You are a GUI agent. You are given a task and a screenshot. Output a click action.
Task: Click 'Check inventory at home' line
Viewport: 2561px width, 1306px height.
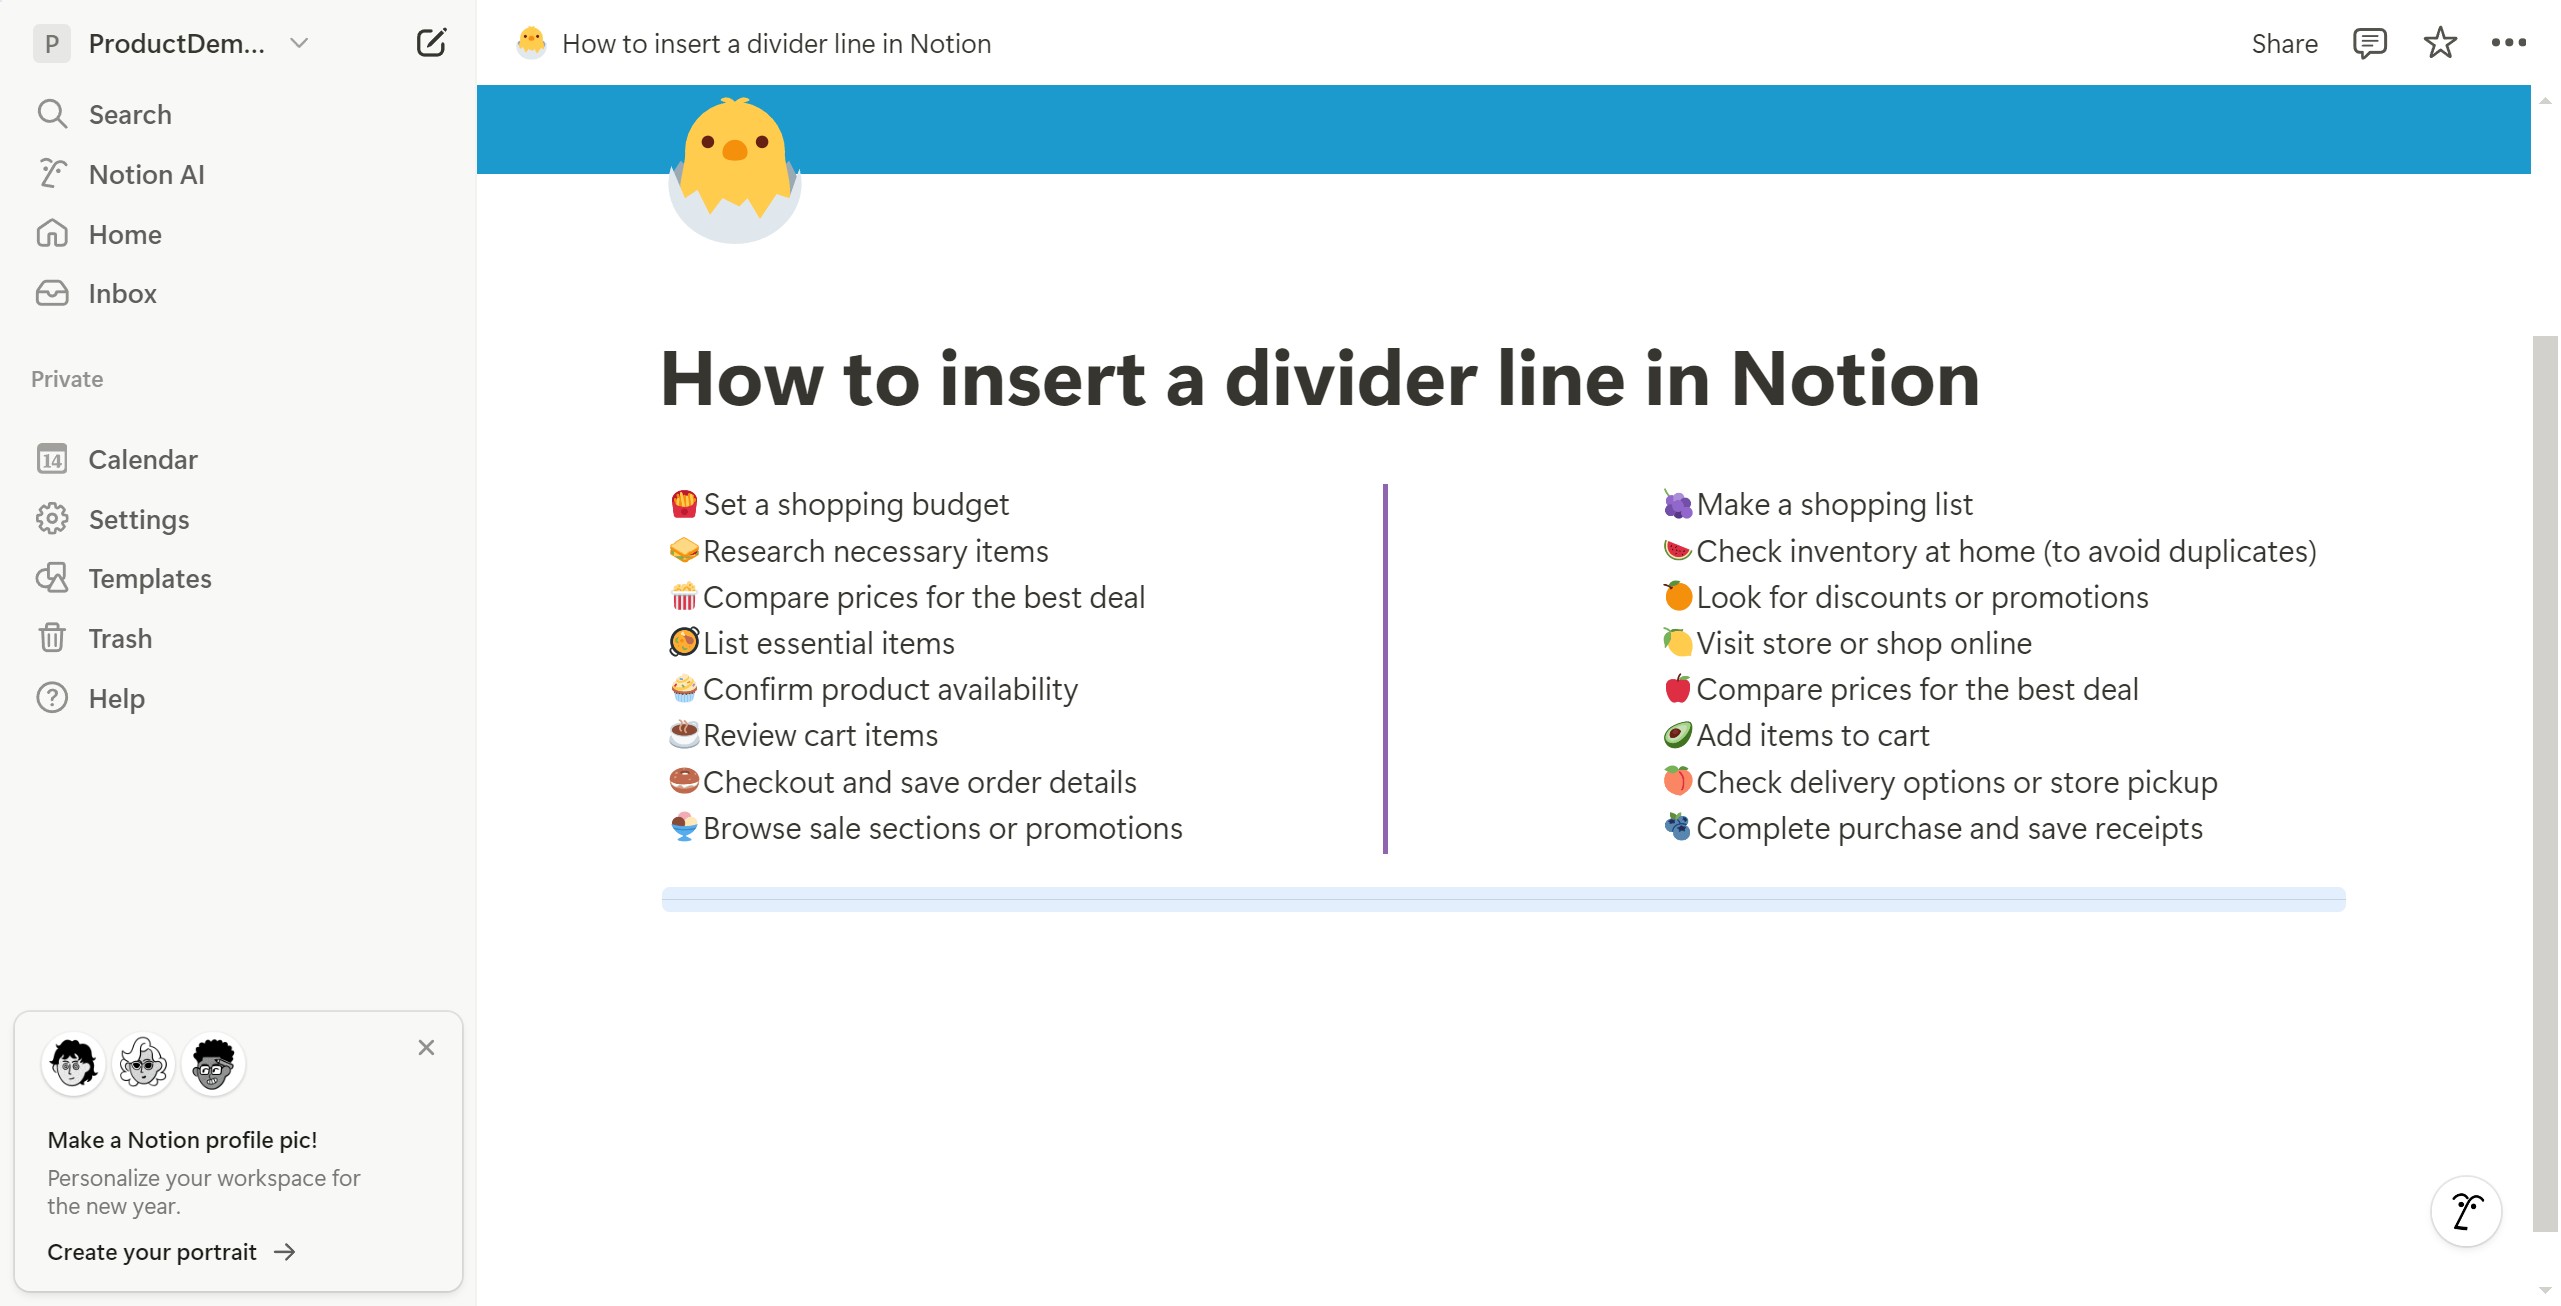[2006, 551]
